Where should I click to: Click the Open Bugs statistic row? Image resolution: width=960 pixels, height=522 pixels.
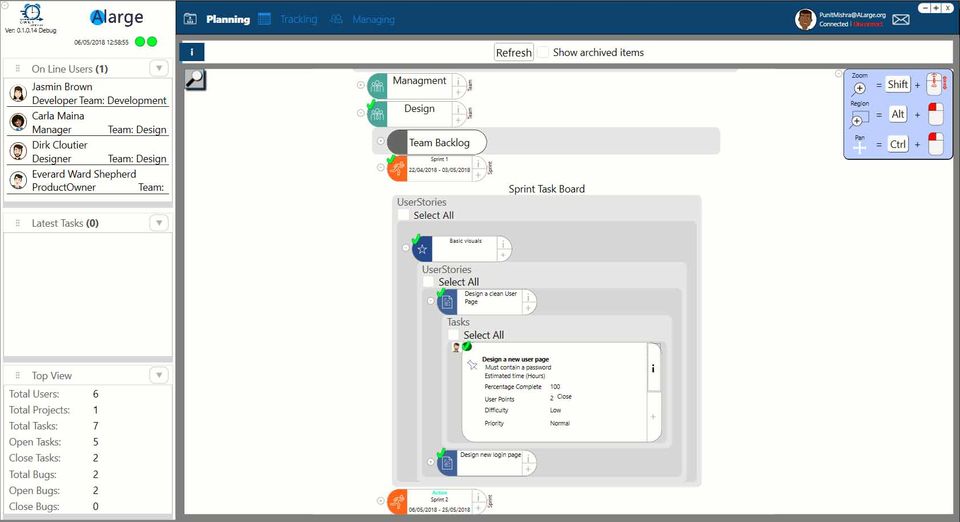pyautogui.click(x=88, y=490)
